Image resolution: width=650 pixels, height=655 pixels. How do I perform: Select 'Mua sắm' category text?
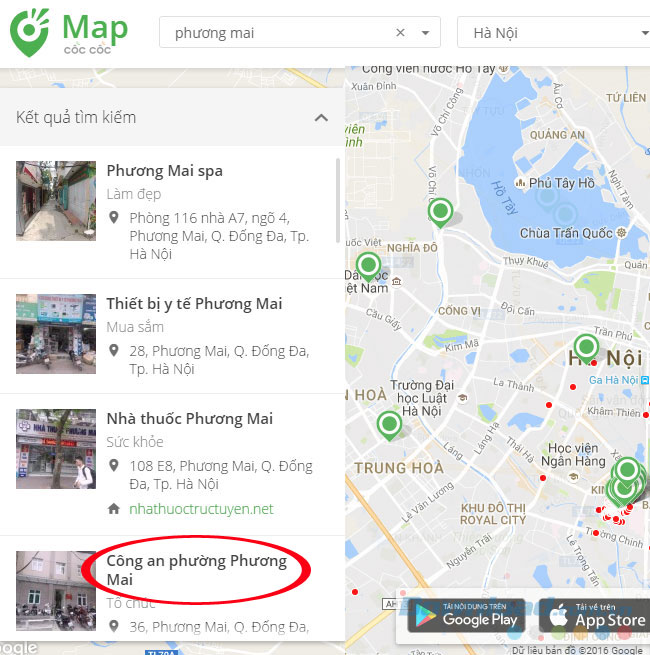point(135,327)
